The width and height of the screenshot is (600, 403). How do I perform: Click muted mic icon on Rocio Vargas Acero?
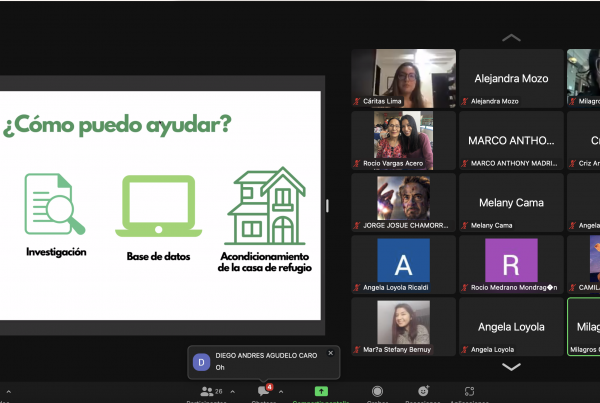point(357,163)
